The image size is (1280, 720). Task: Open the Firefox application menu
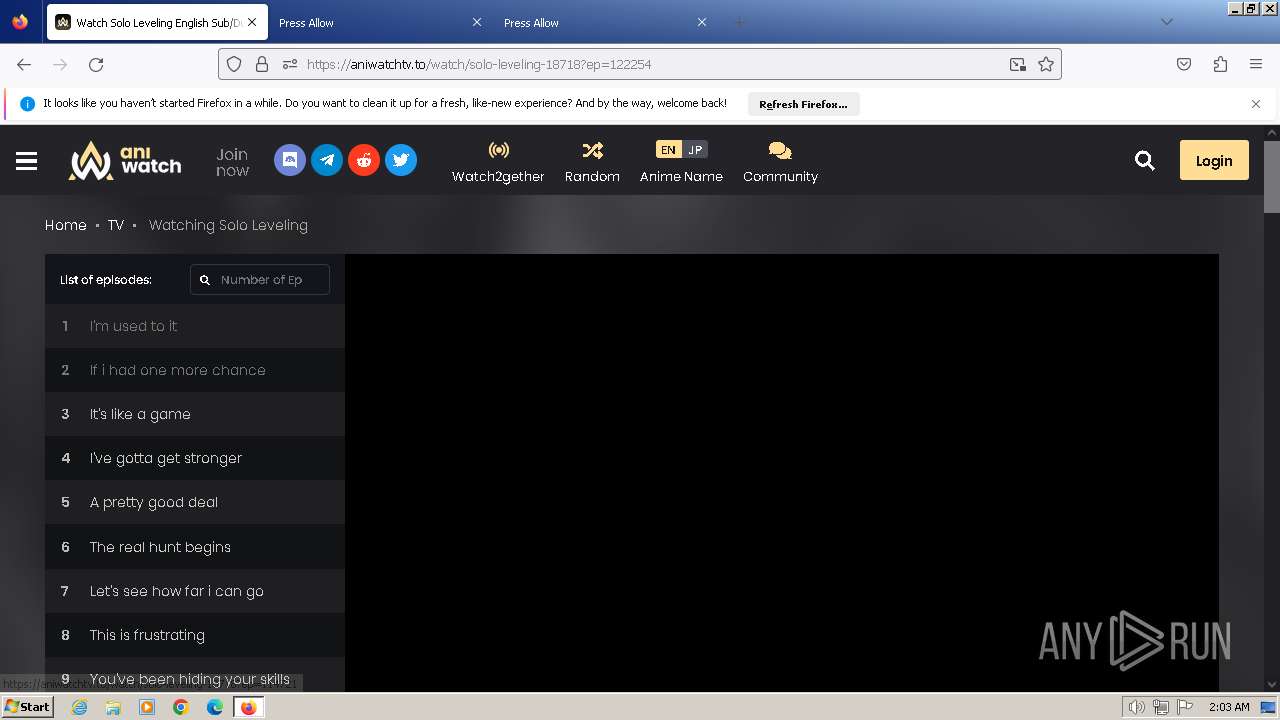(x=1256, y=64)
